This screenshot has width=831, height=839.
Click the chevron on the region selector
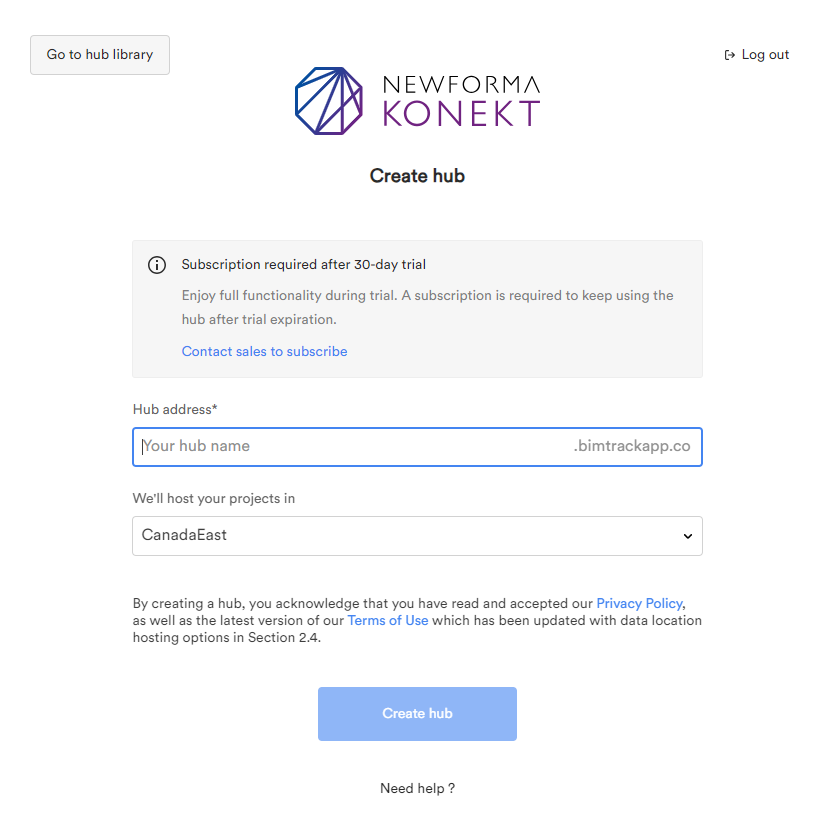tap(687, 536)
